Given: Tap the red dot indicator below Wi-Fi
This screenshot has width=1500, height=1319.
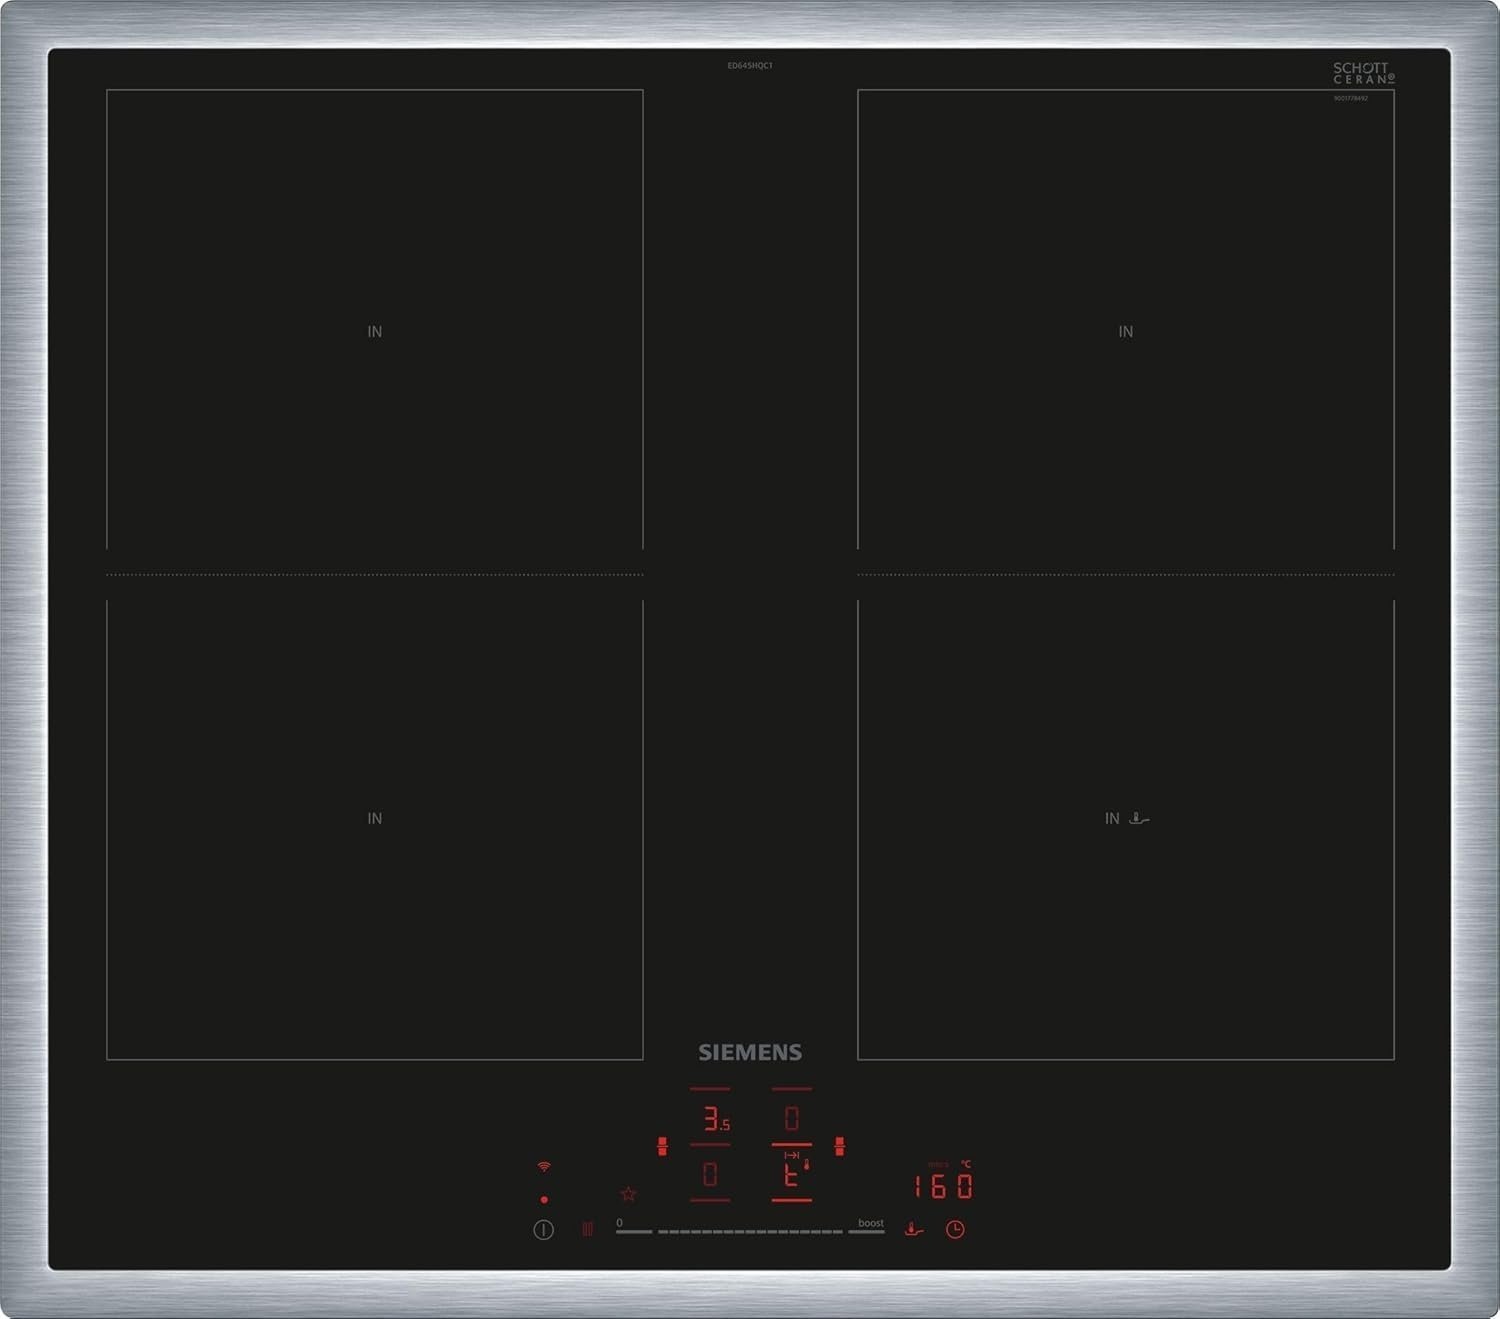Looking at the screenshot, I should 544,1199.
